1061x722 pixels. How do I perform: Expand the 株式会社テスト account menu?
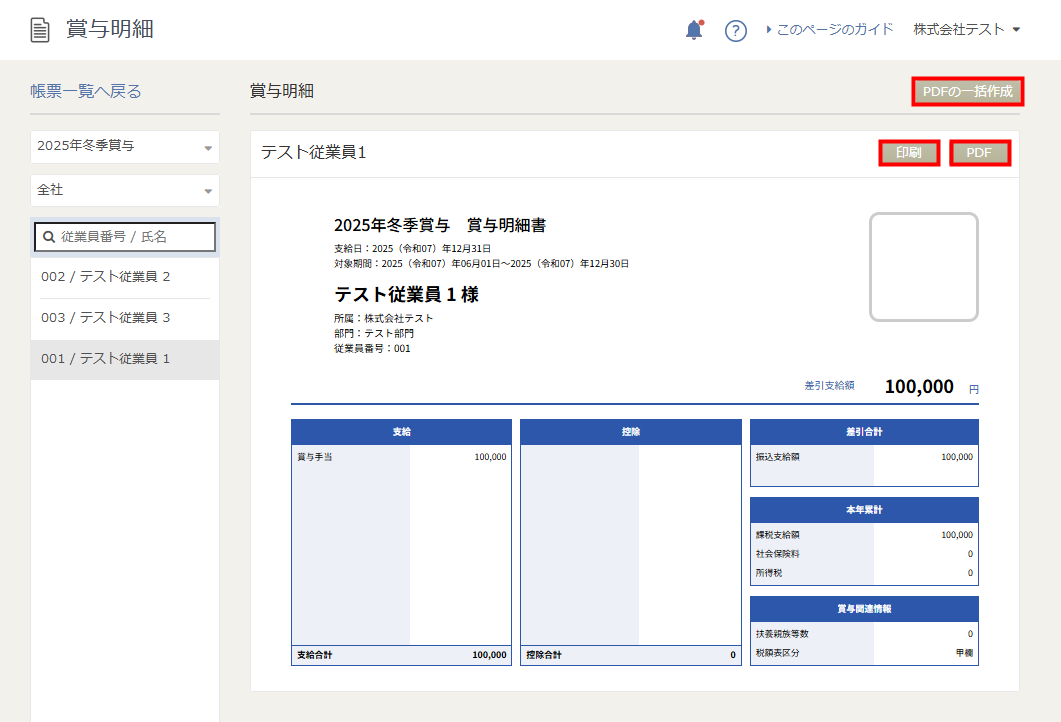[x=966, y=30]
